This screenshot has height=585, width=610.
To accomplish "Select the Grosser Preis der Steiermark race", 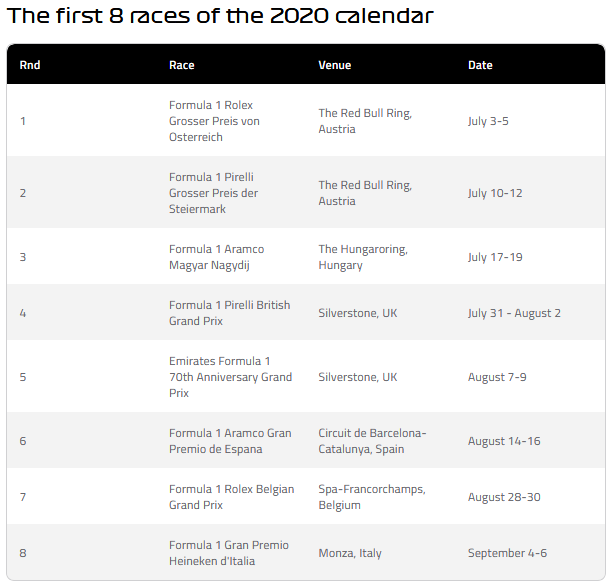I will pyautogui.click(x=214, y=193).
